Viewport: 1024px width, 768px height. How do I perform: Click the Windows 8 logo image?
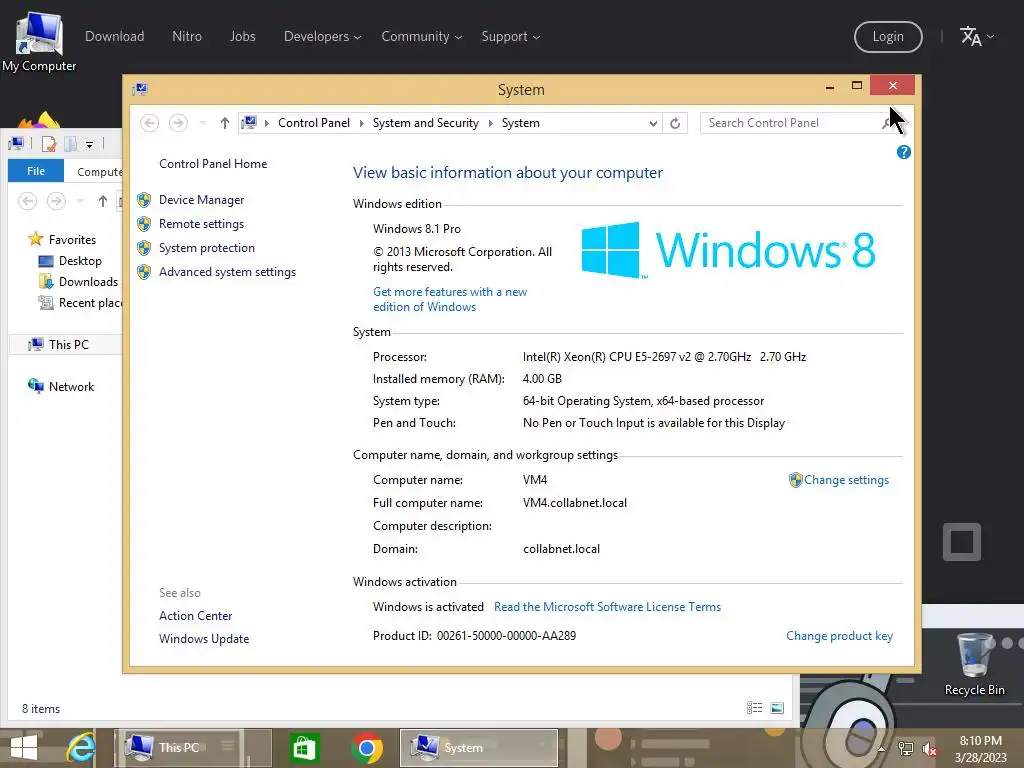[x=728, y=250]
